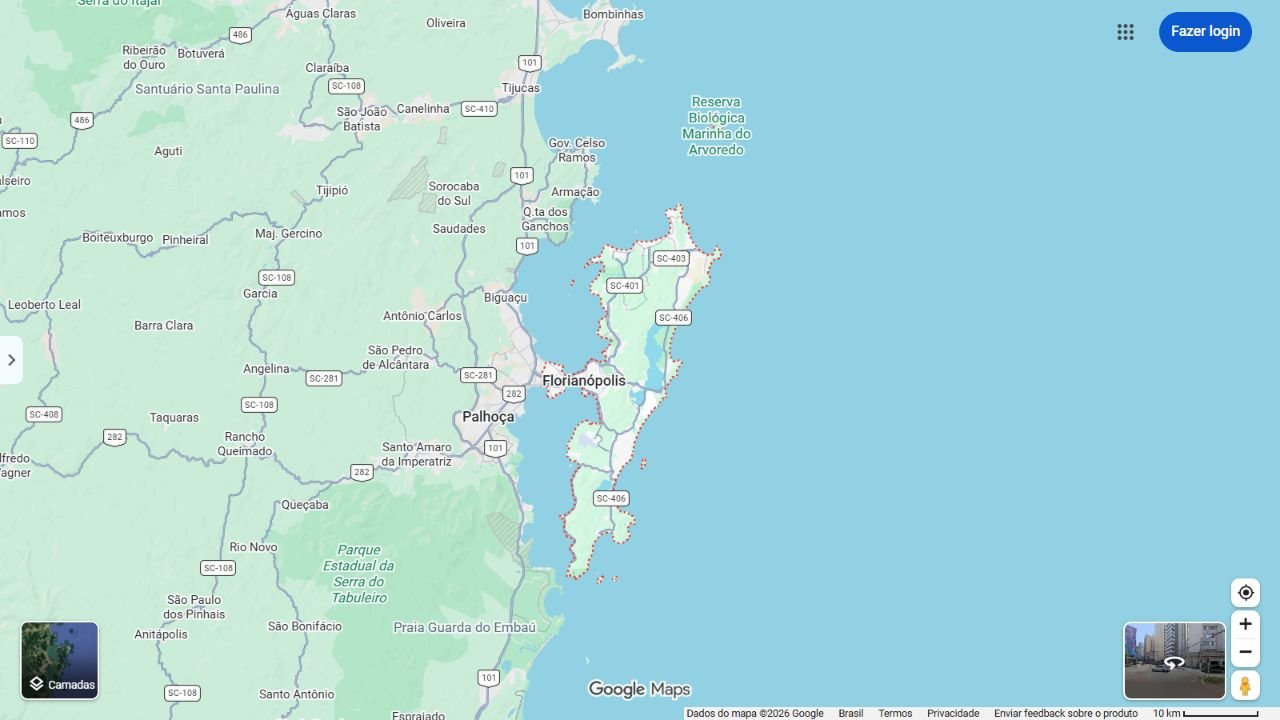Viewport: 1280px width, 720px height.
Task: Click the São Pedro de Alcântara label
Action: 395,358
